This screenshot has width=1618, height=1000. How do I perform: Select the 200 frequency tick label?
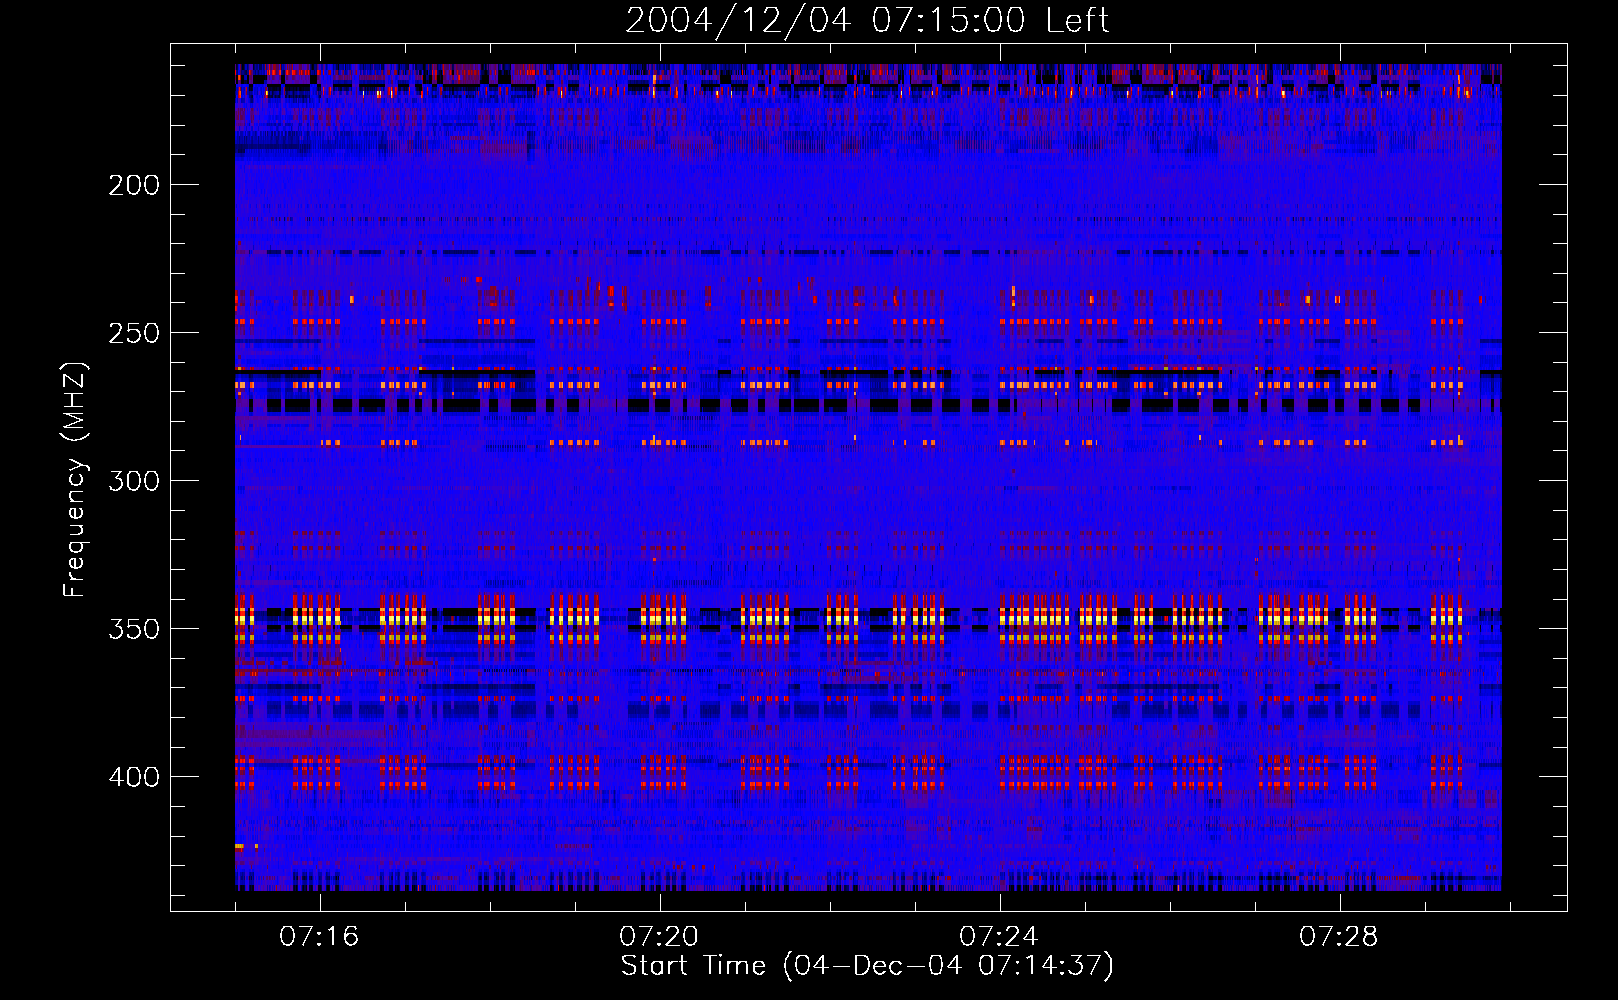coord(134,185)
